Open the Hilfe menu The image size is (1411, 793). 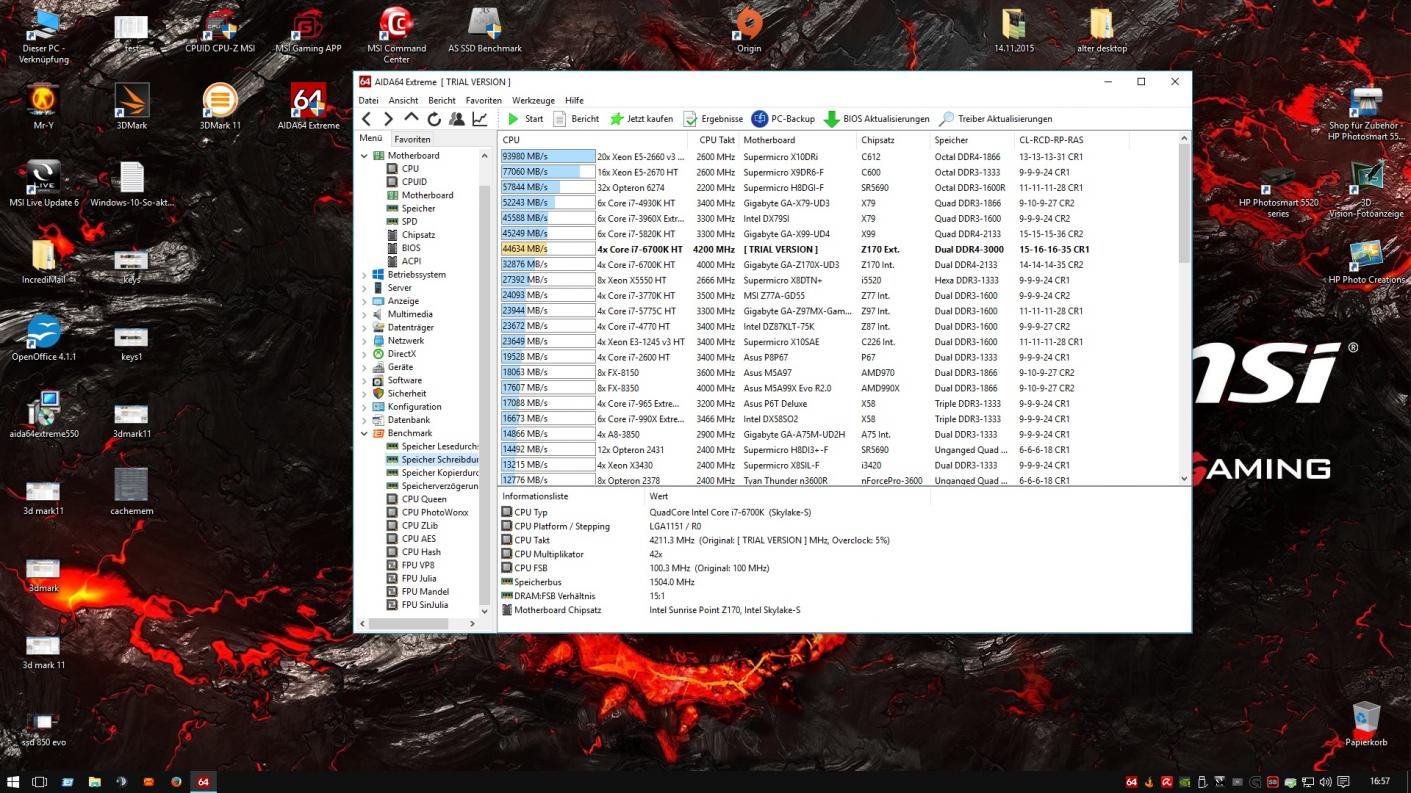[574, 100]
